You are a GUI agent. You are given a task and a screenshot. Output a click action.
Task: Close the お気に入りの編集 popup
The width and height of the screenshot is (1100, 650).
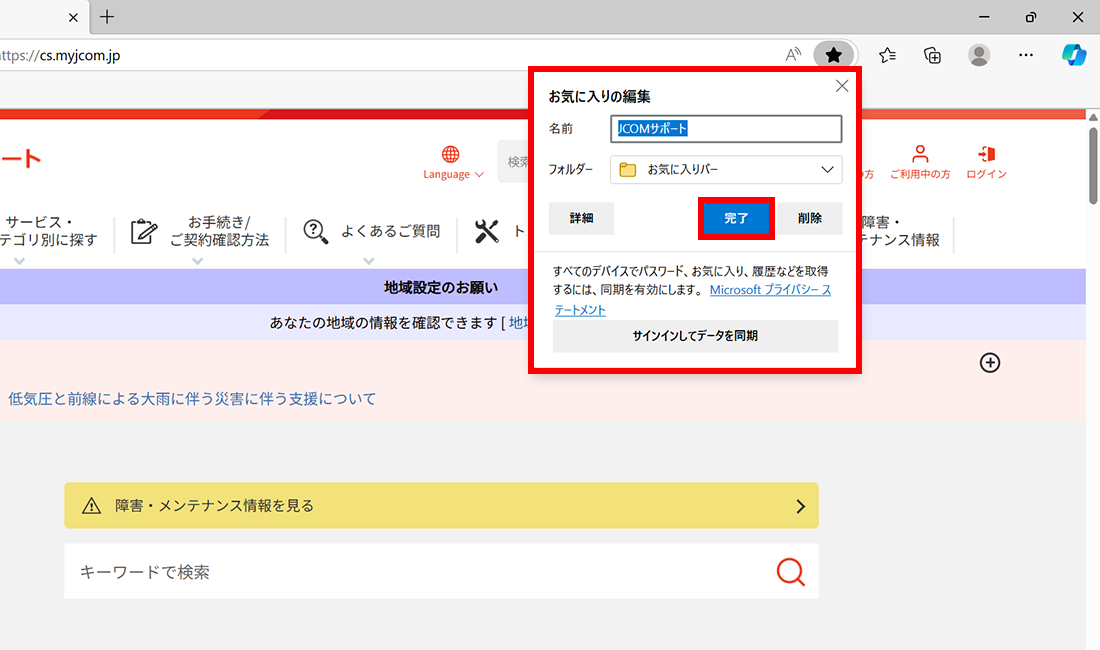click(x=842, y=86)
